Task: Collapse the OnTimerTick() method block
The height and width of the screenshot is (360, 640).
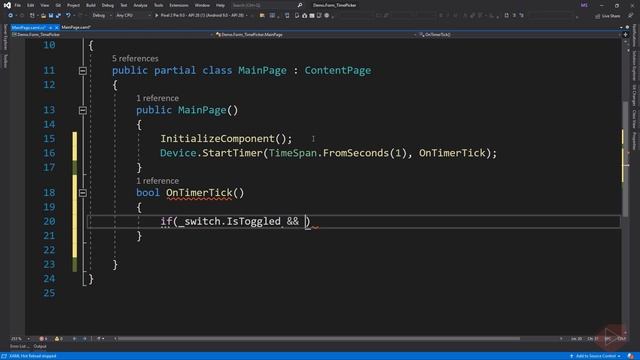Action: click(82, 193)
